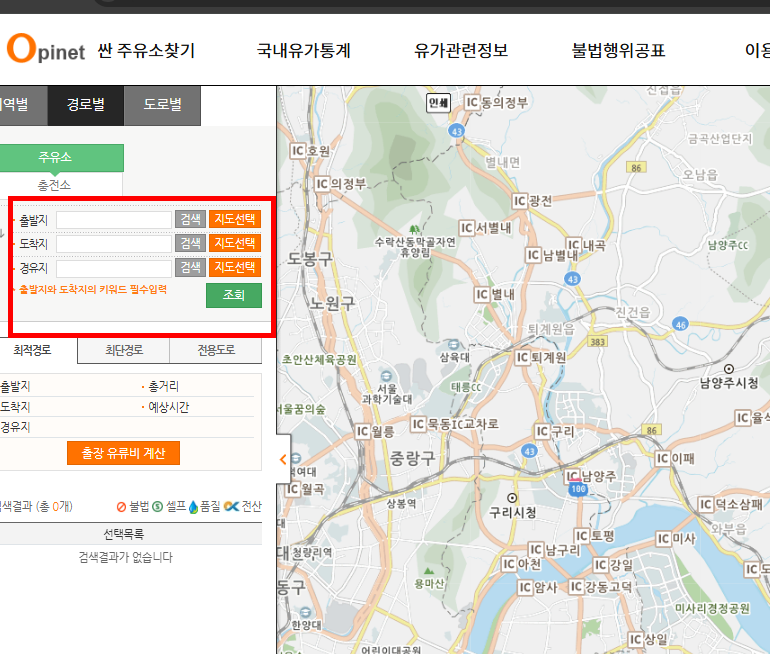The height and width of the screenshot is (654, 770).
Task: Click 지도선택 for 도착지
Action: tap(235, 243)
